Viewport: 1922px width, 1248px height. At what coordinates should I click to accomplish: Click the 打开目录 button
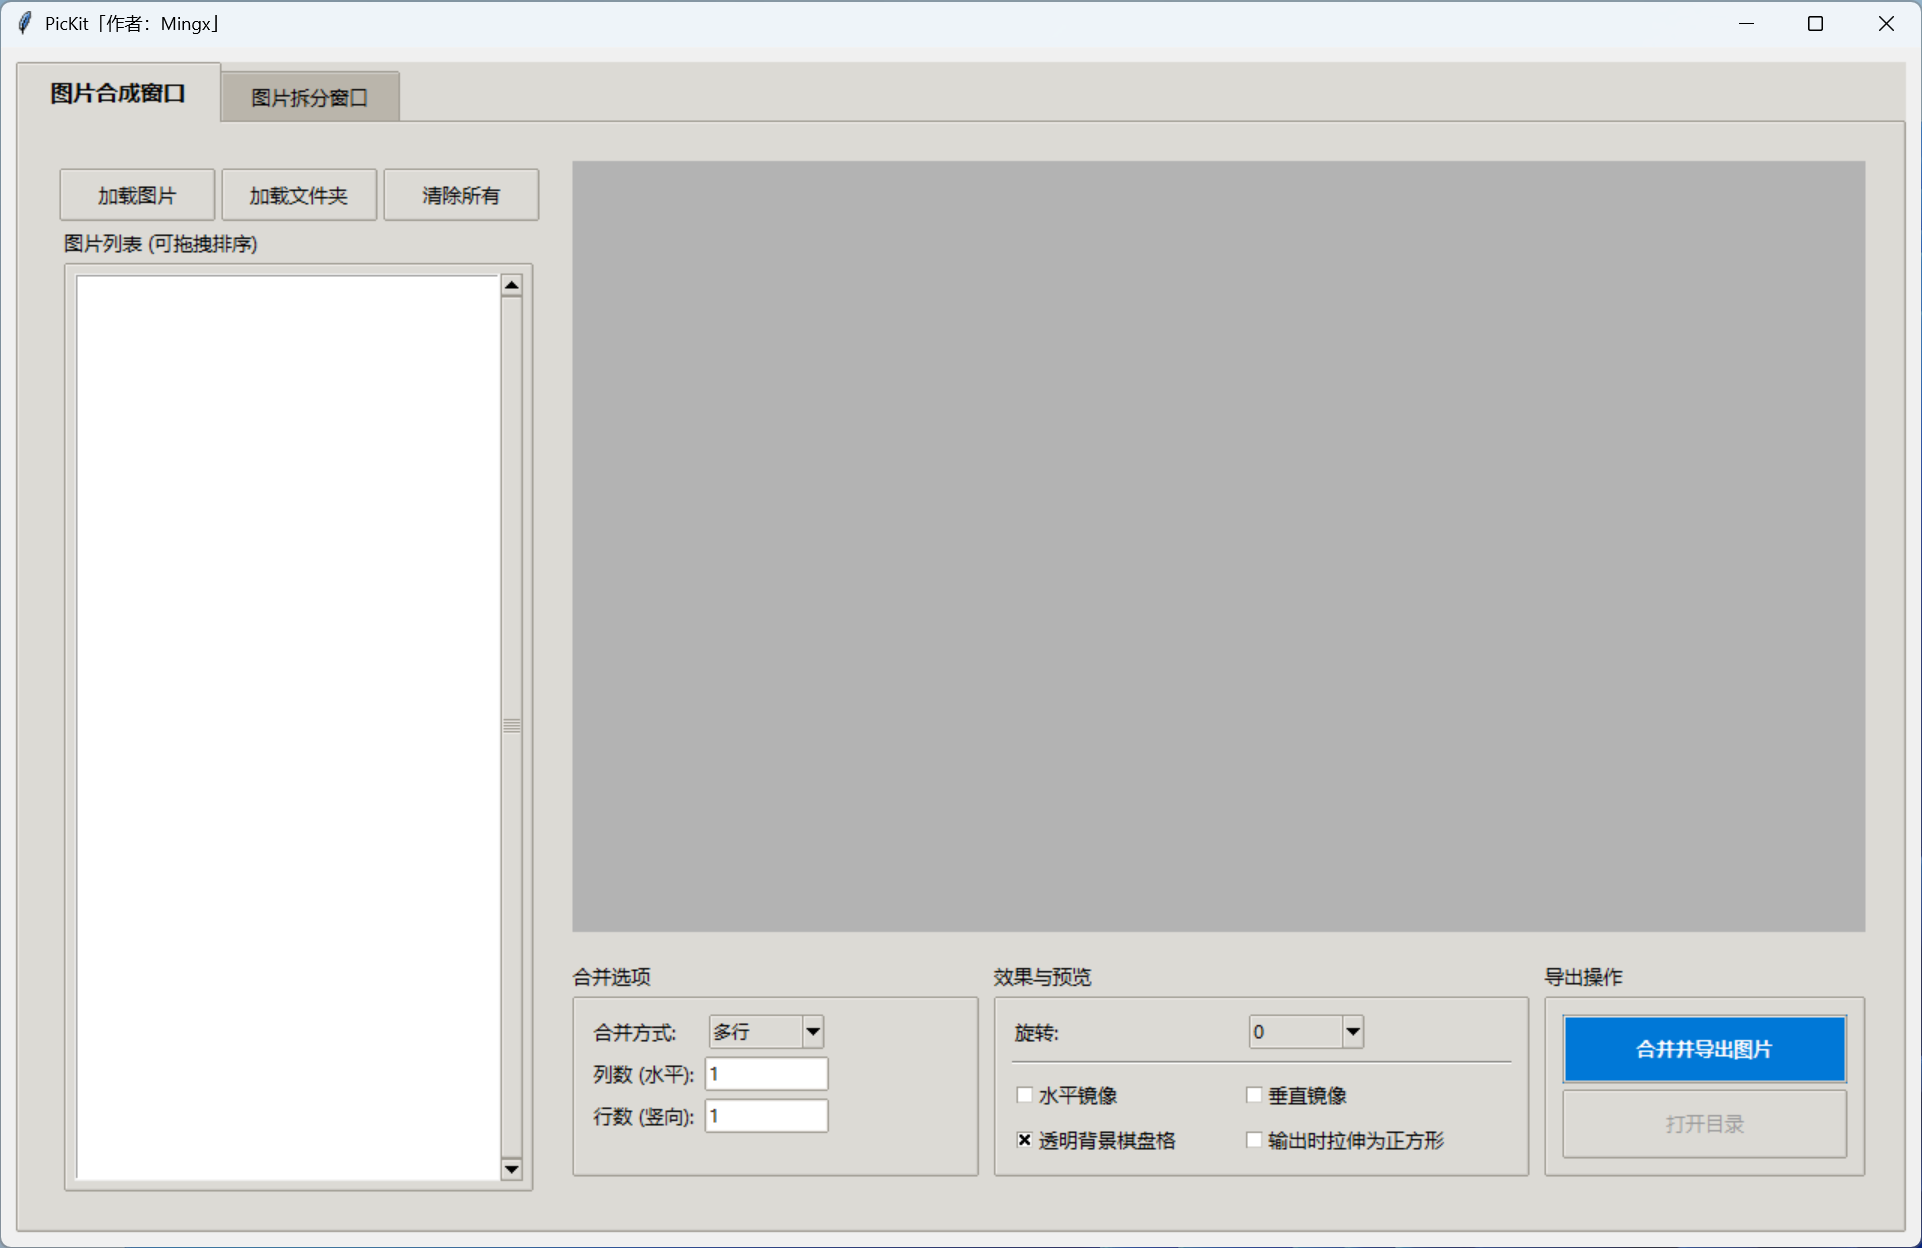click(1704, 1124)
